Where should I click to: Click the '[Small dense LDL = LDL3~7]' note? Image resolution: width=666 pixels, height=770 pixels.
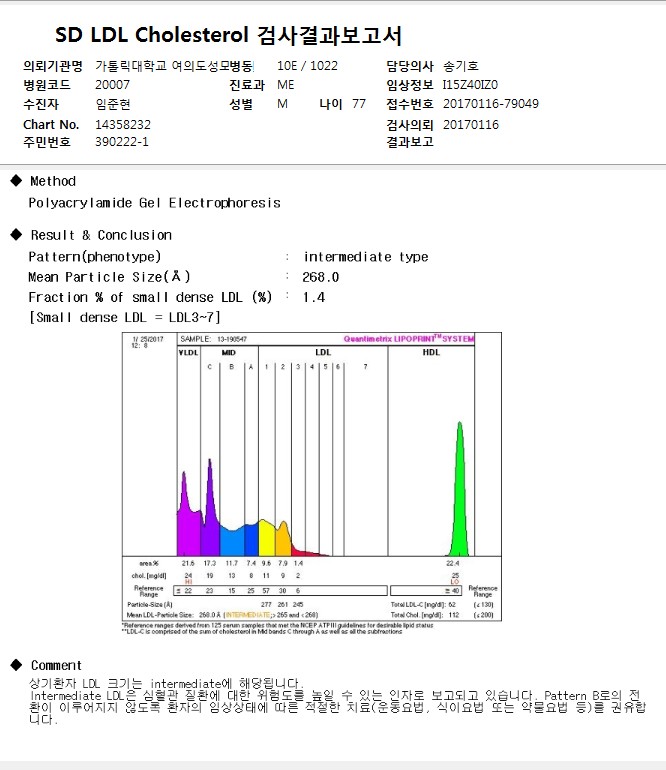[125, 317]
